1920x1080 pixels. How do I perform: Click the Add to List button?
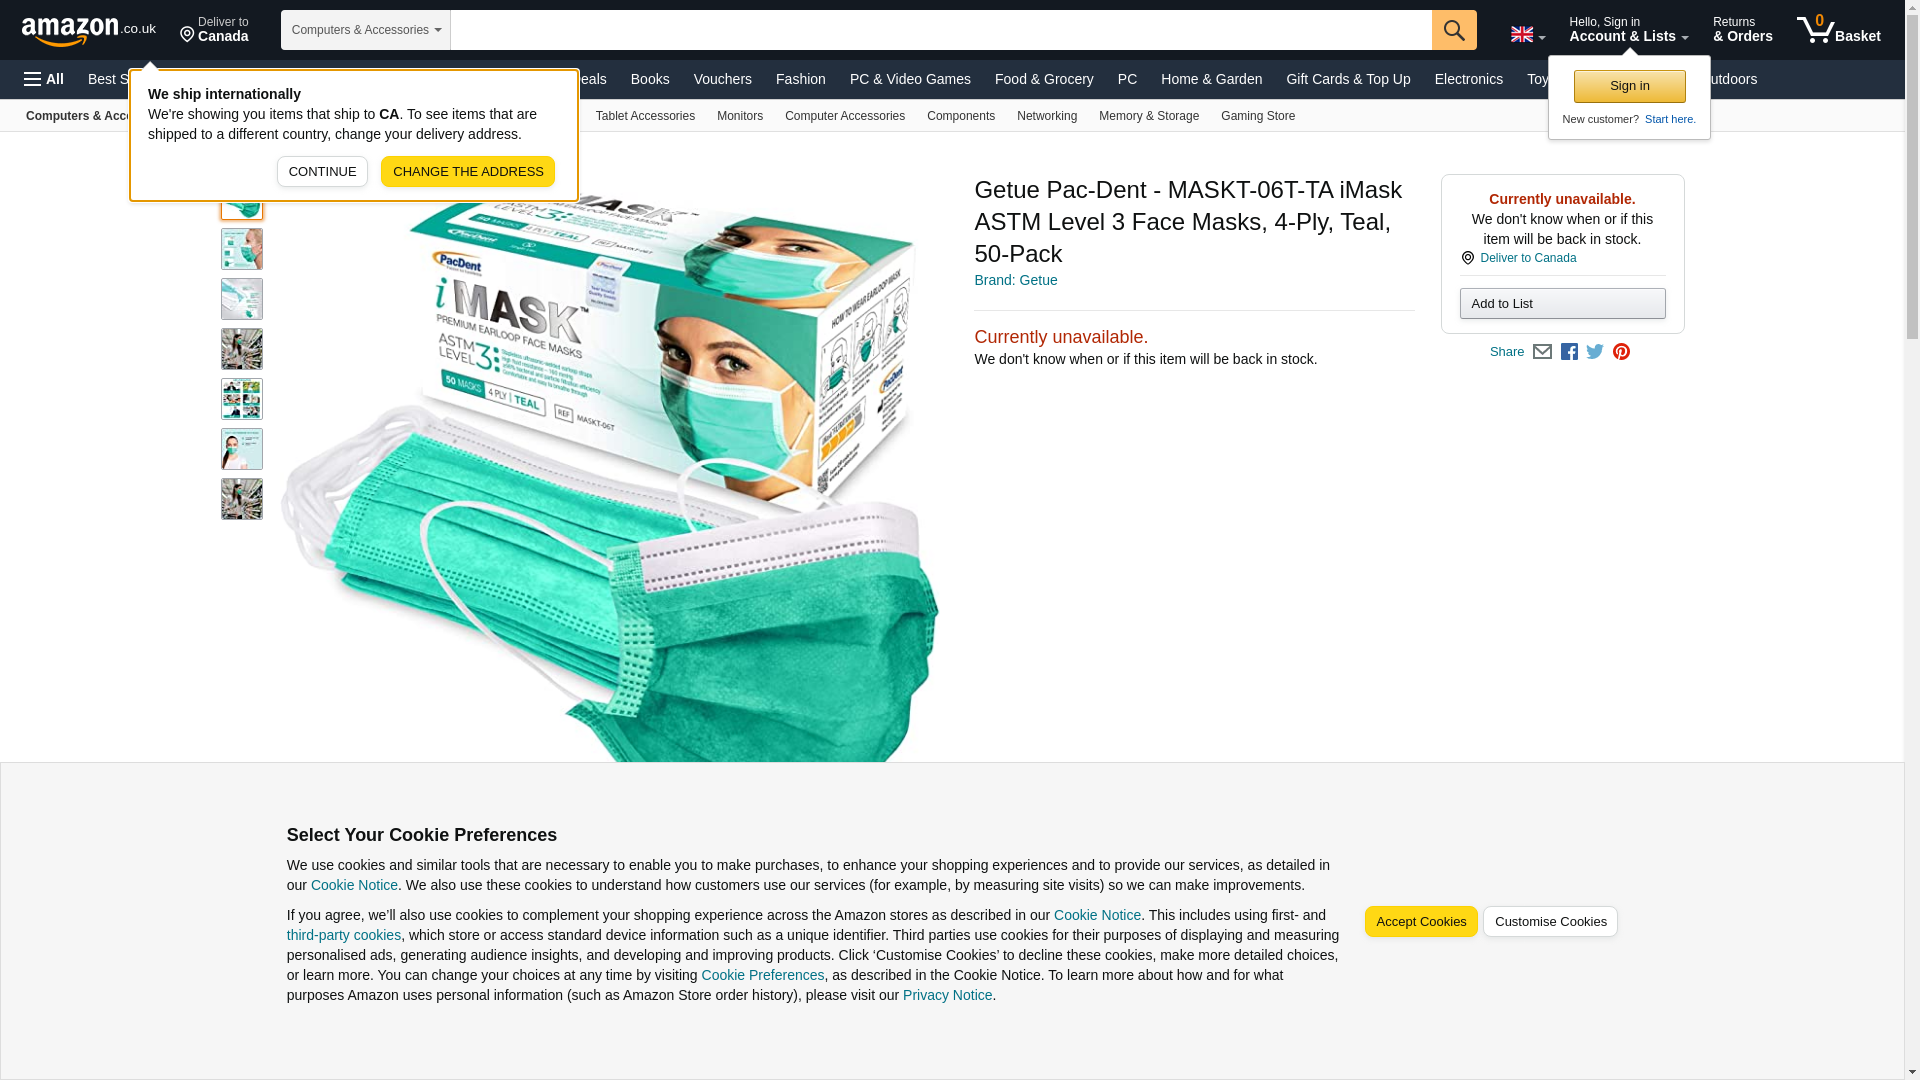[x=1562, y=304]
